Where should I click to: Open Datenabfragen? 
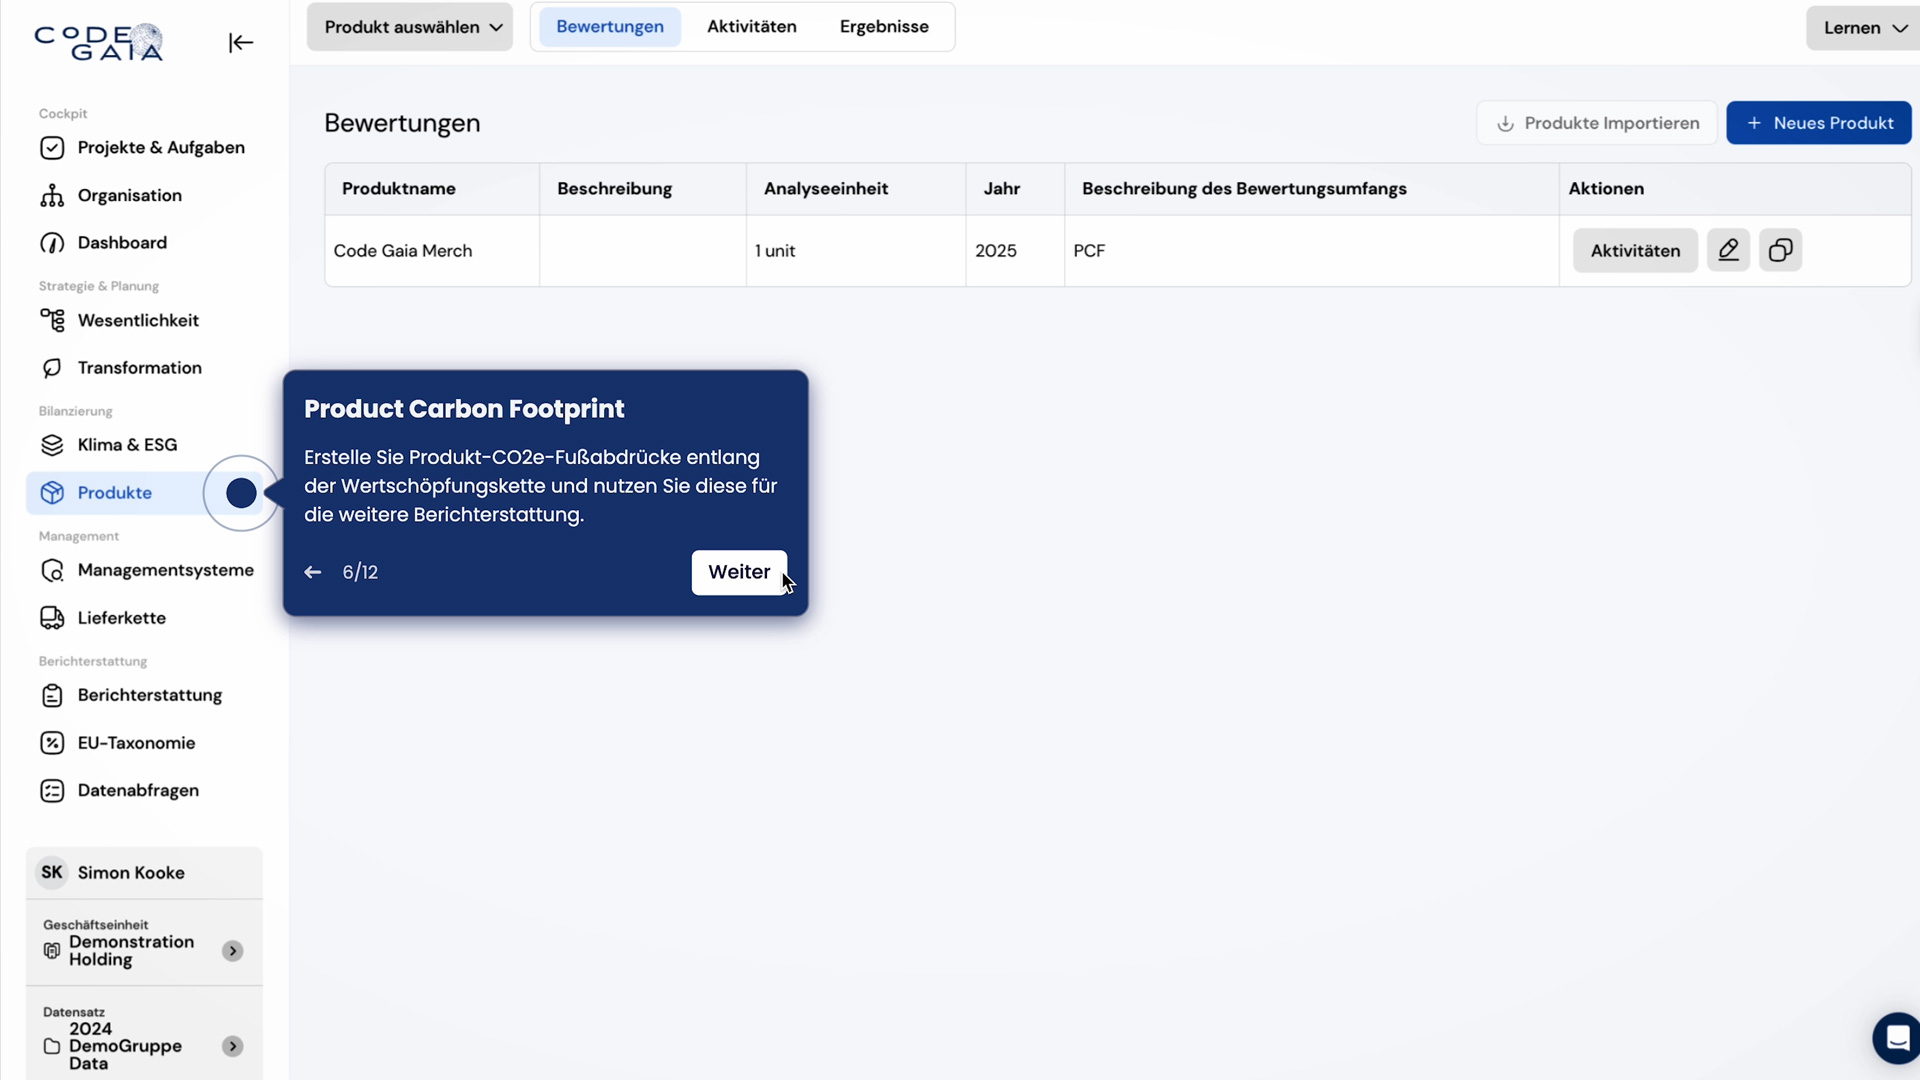tap(144, 790)
